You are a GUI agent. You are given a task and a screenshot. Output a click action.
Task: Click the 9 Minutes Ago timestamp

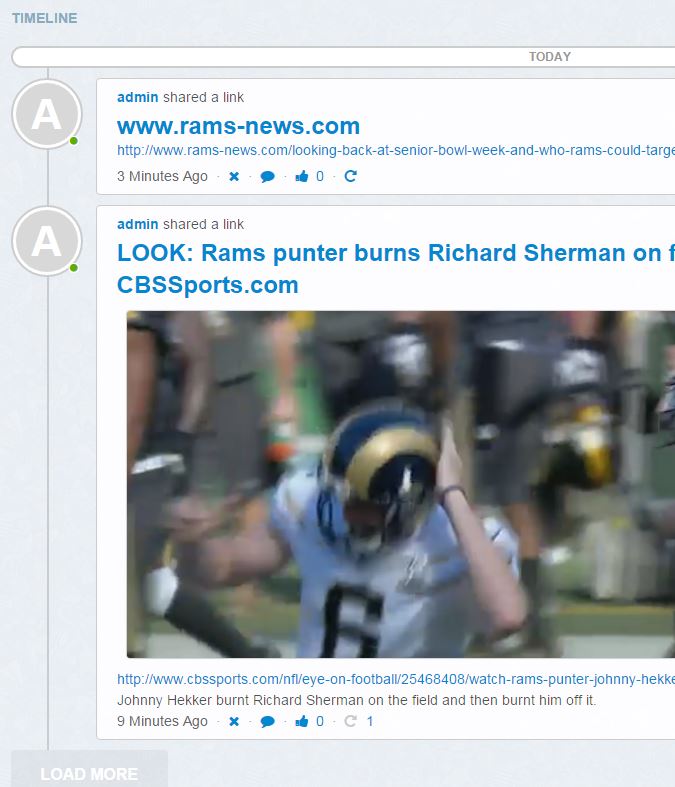coord(162,722)
